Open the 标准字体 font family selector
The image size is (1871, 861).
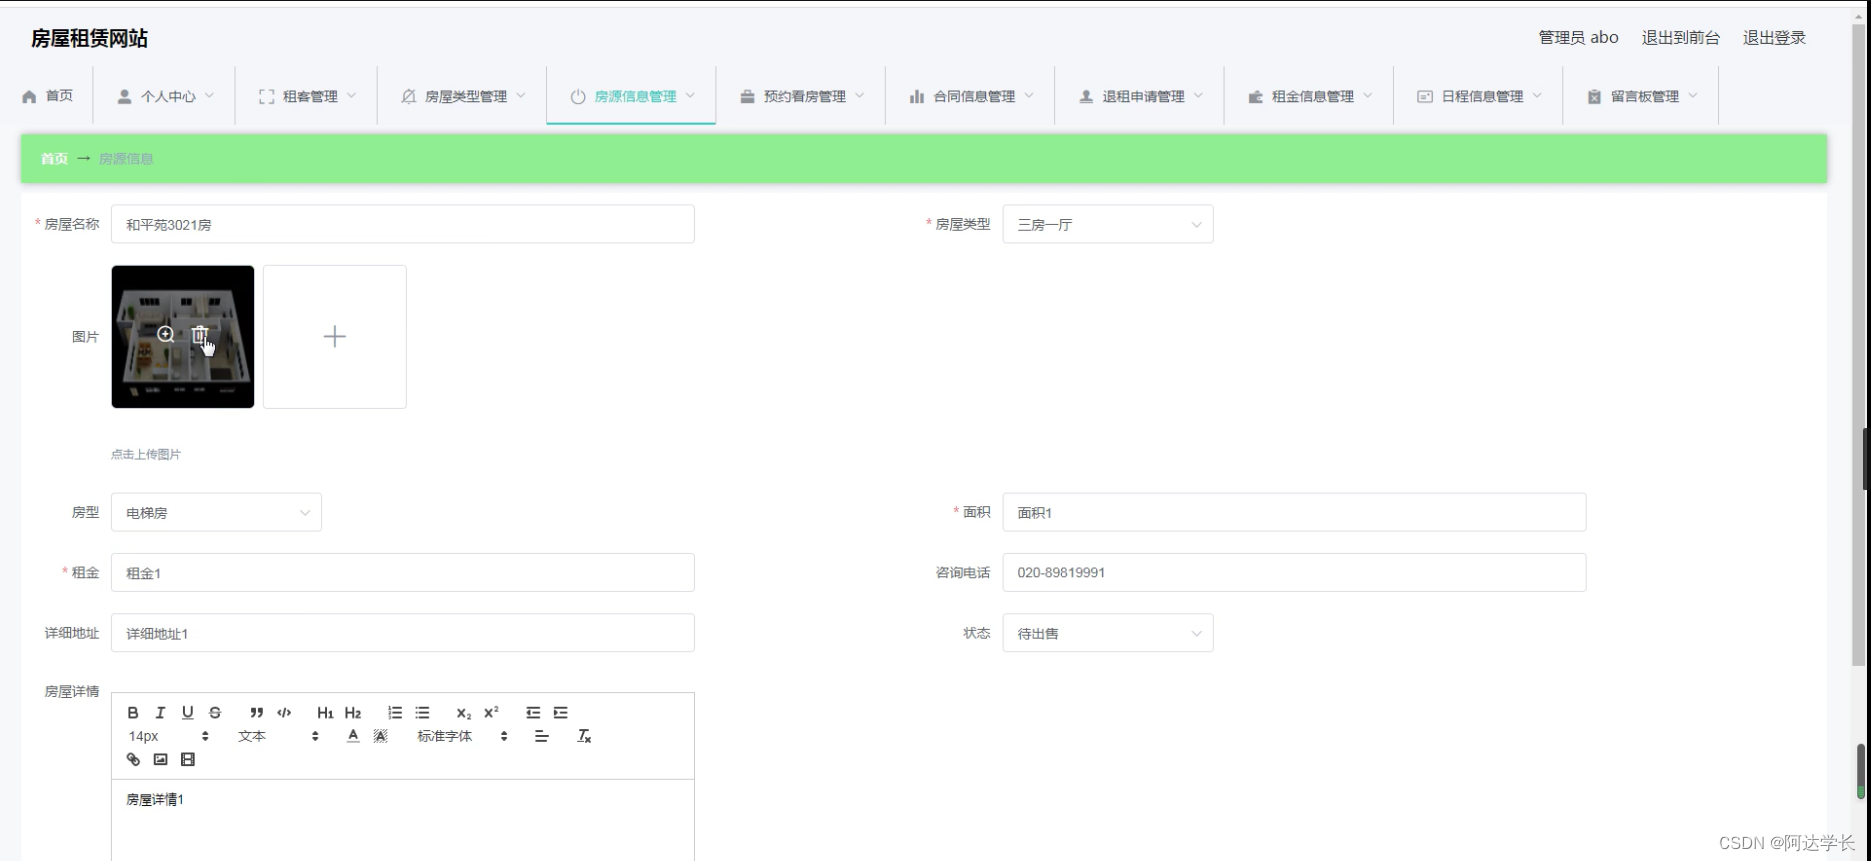[462, 736]
